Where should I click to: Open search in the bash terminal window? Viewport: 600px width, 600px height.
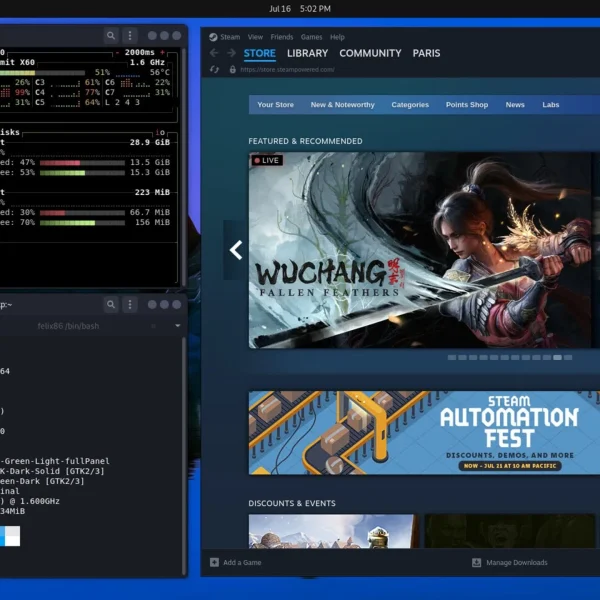pos(111,304)
